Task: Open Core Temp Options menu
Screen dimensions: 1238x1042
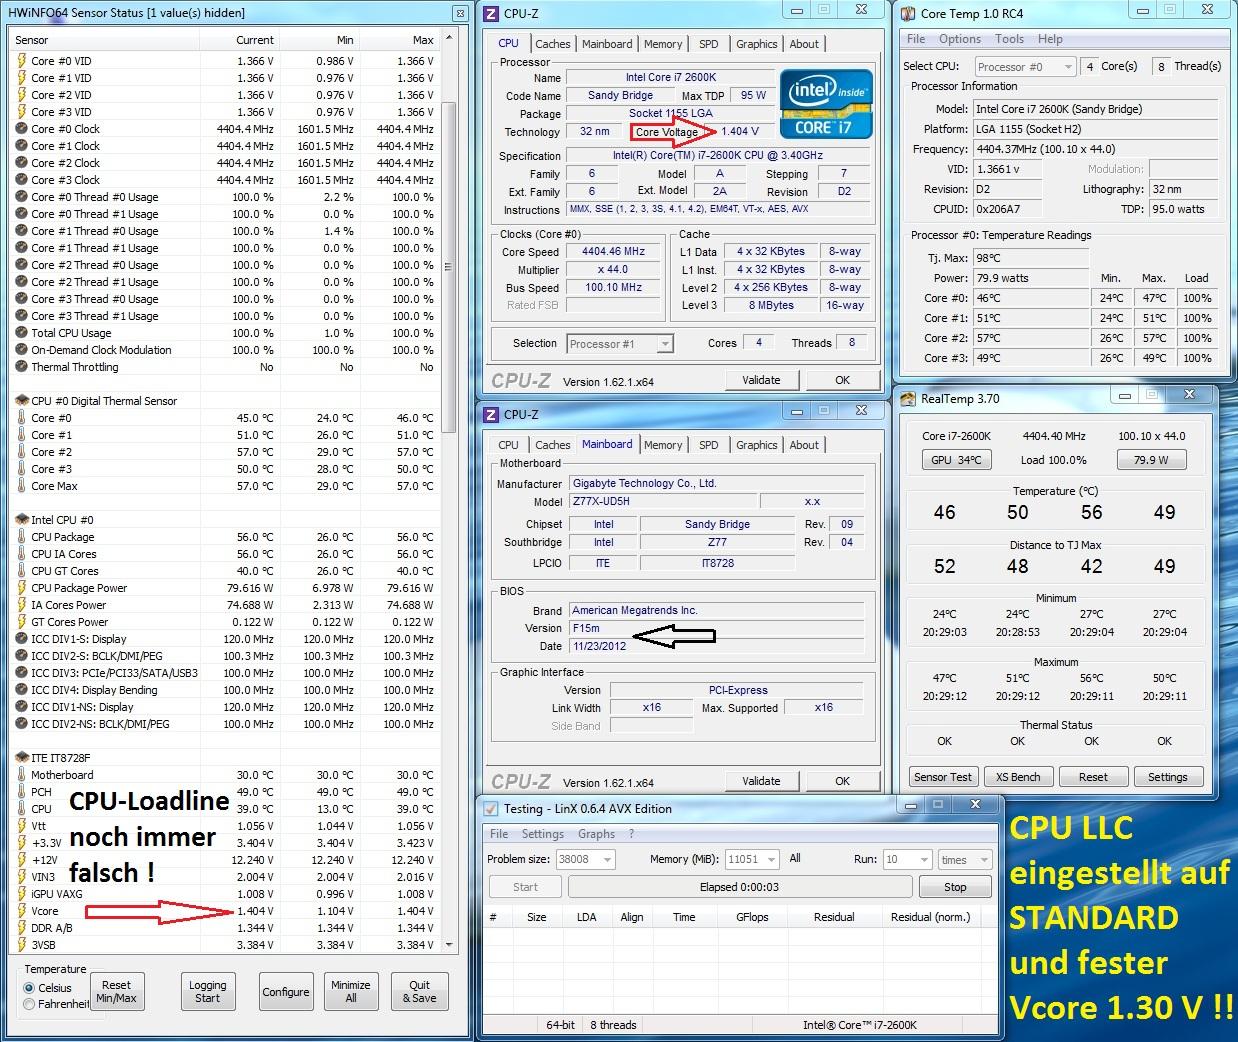Action: (960, 39)
